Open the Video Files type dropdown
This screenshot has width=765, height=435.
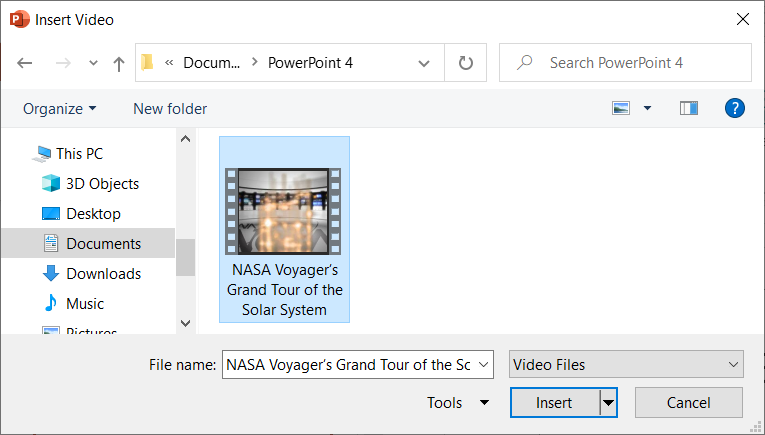[x=626, y=364]
